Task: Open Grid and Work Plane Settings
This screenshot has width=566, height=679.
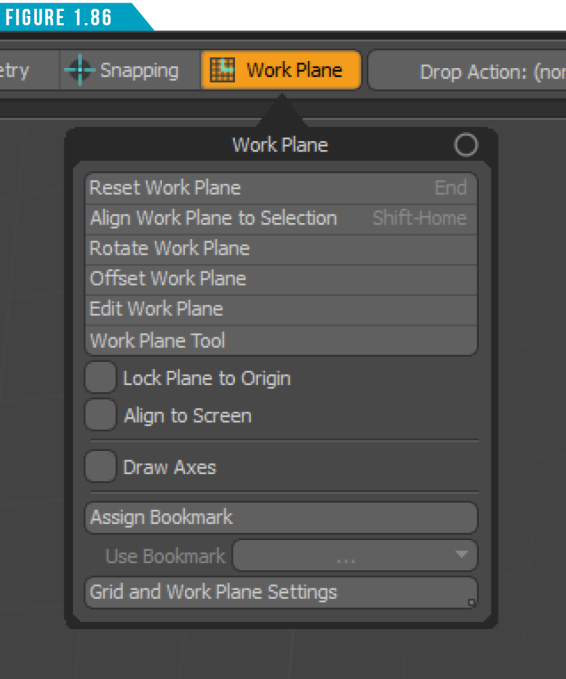Action: (281, 592)
